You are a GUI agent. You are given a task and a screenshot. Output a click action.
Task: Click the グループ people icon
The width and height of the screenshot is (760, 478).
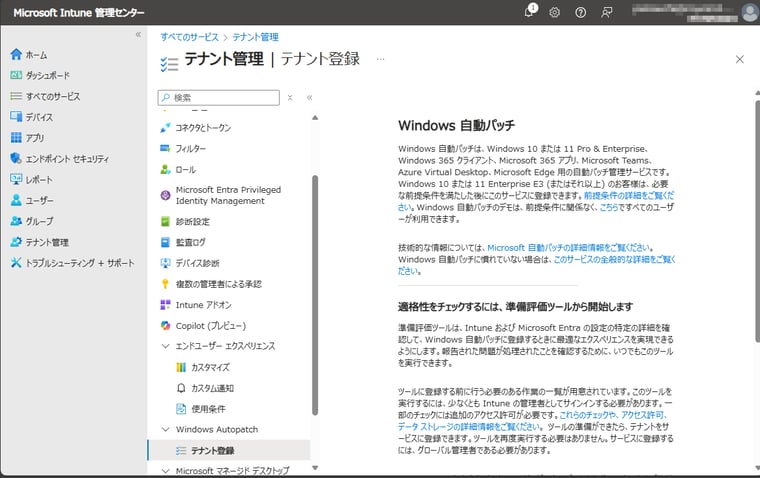pyautogui.click(x=16, y=221)
